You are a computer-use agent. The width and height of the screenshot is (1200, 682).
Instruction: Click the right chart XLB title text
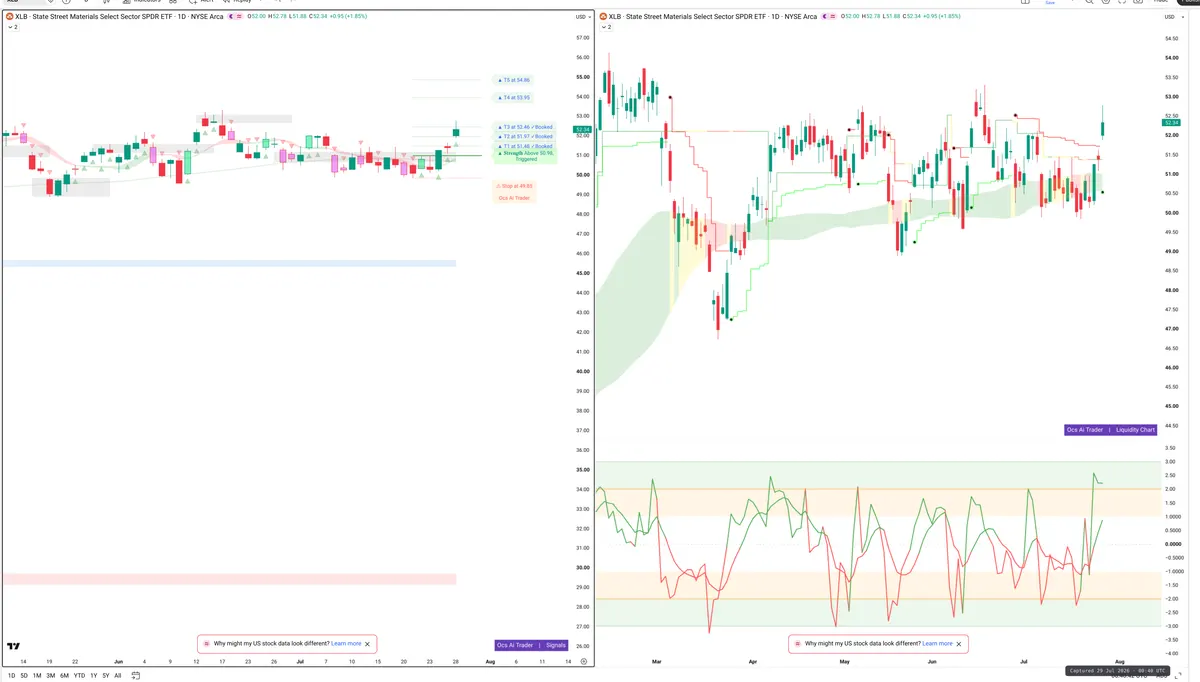[713, 17]
